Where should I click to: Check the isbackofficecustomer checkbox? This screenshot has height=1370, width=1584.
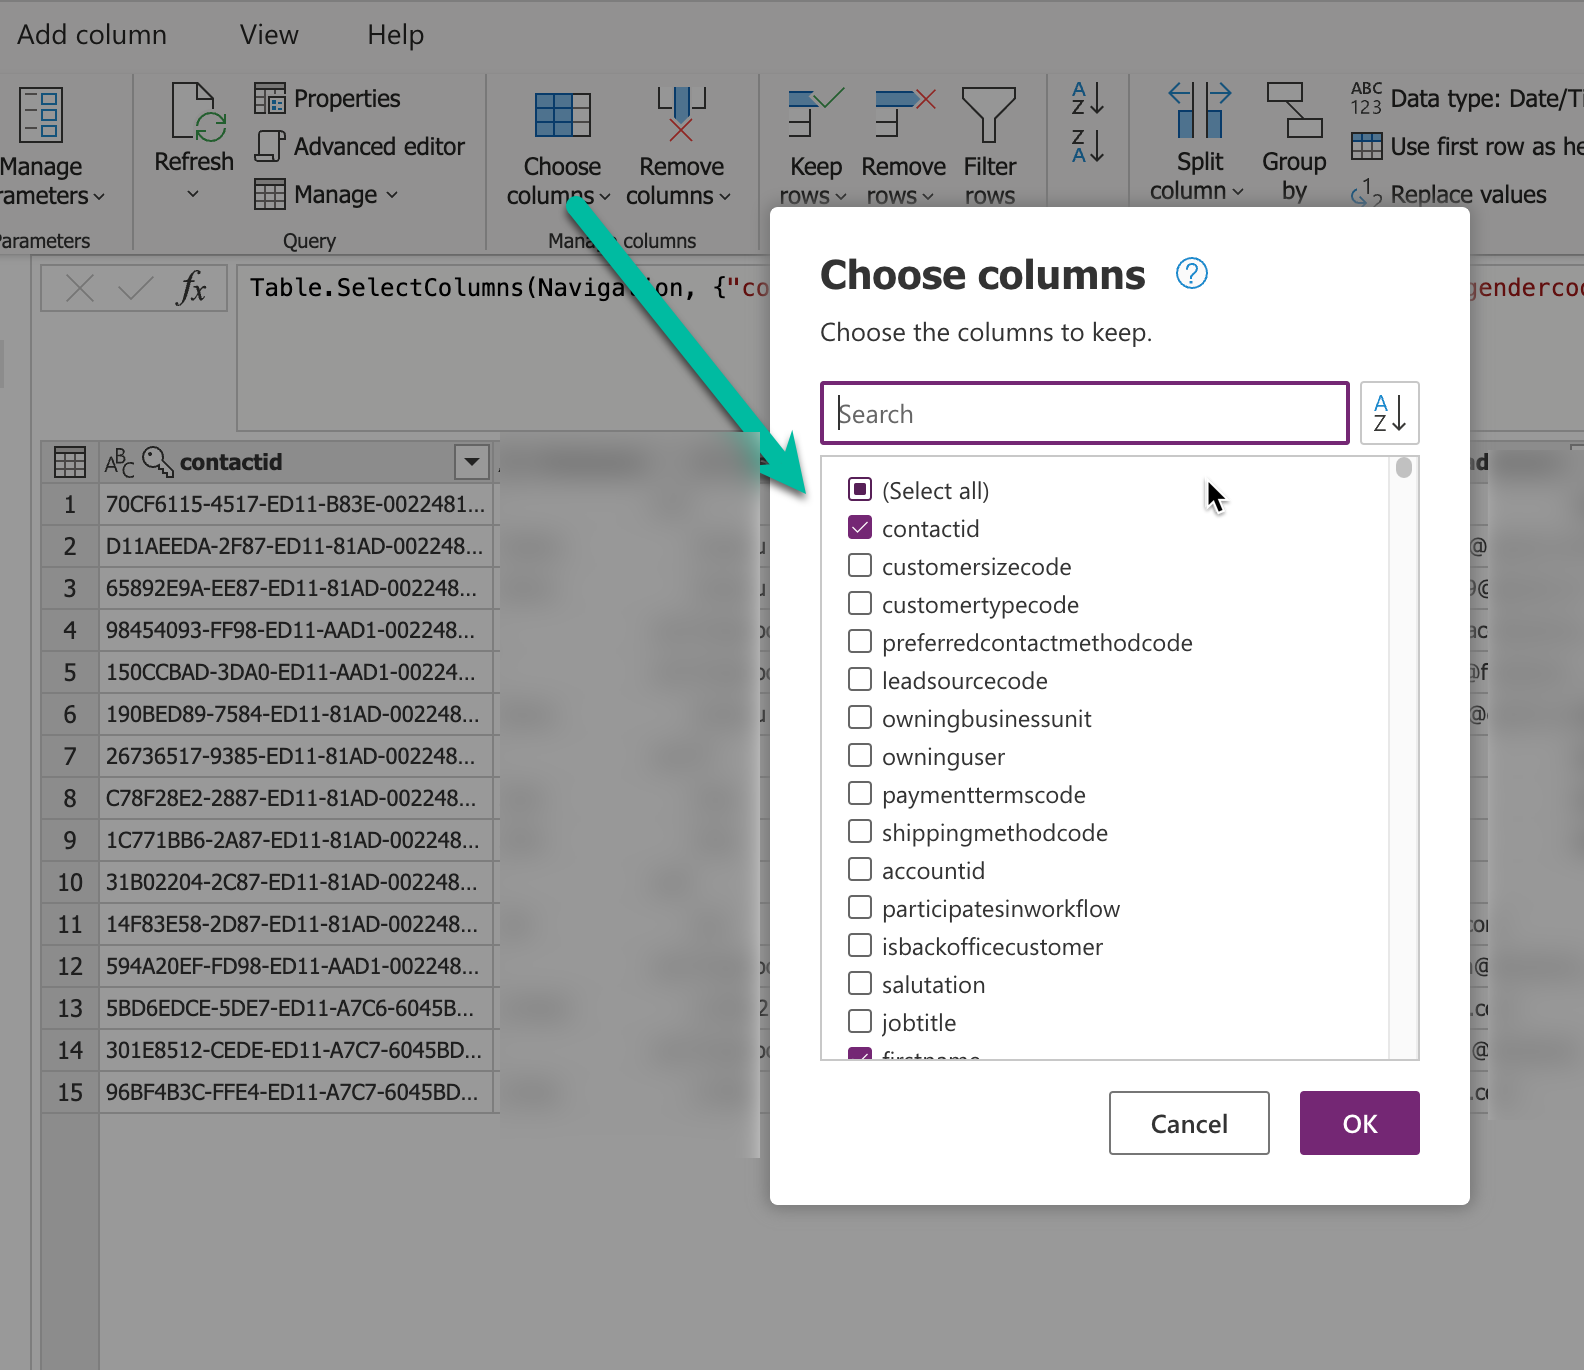click(x=860, y=945)
